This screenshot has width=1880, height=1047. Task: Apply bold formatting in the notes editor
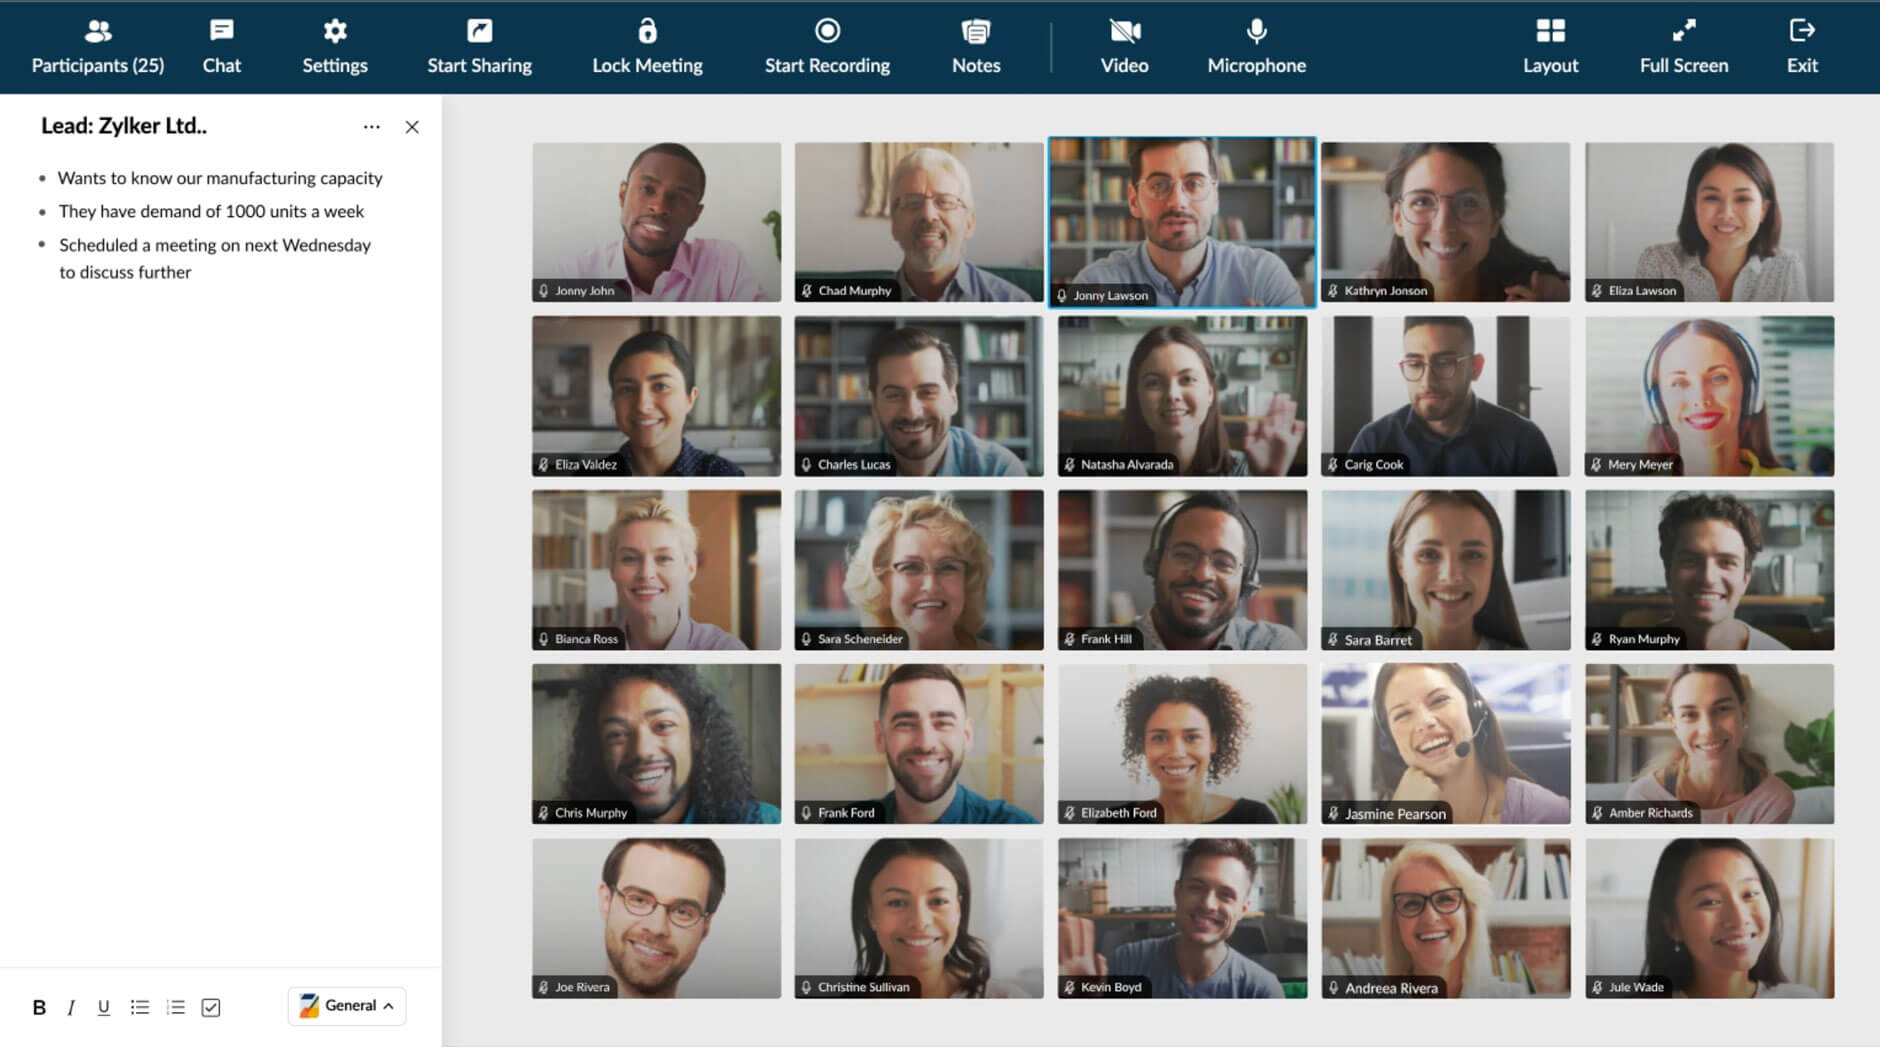pos(39,1007)
